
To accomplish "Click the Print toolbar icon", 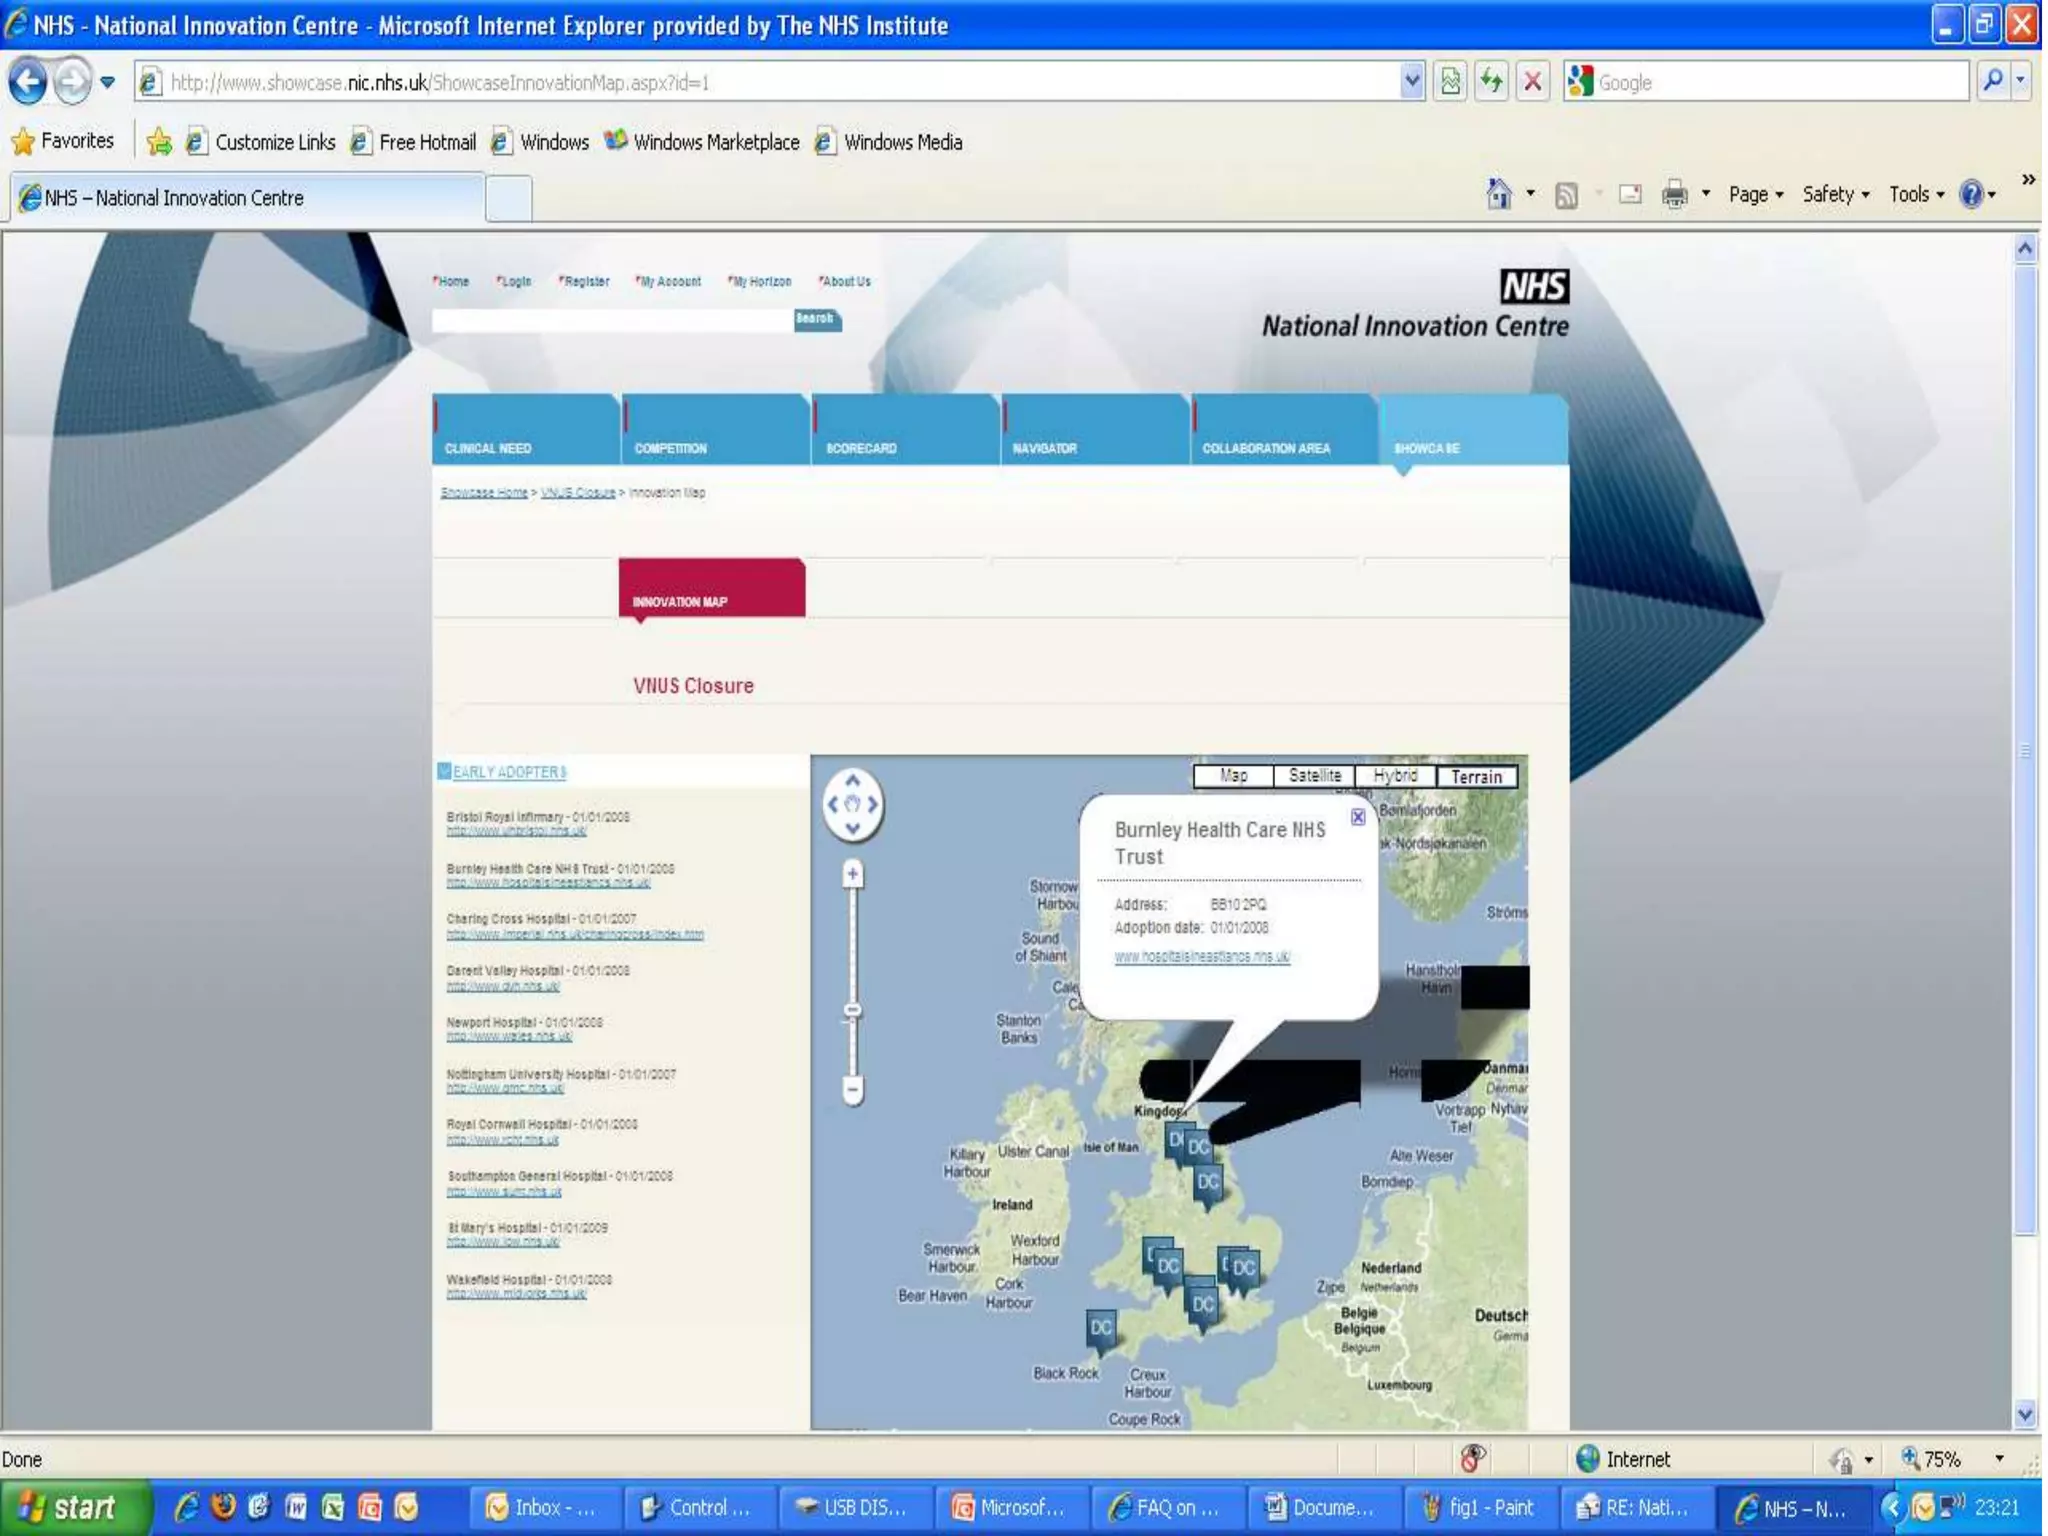I will [1674, 194].
